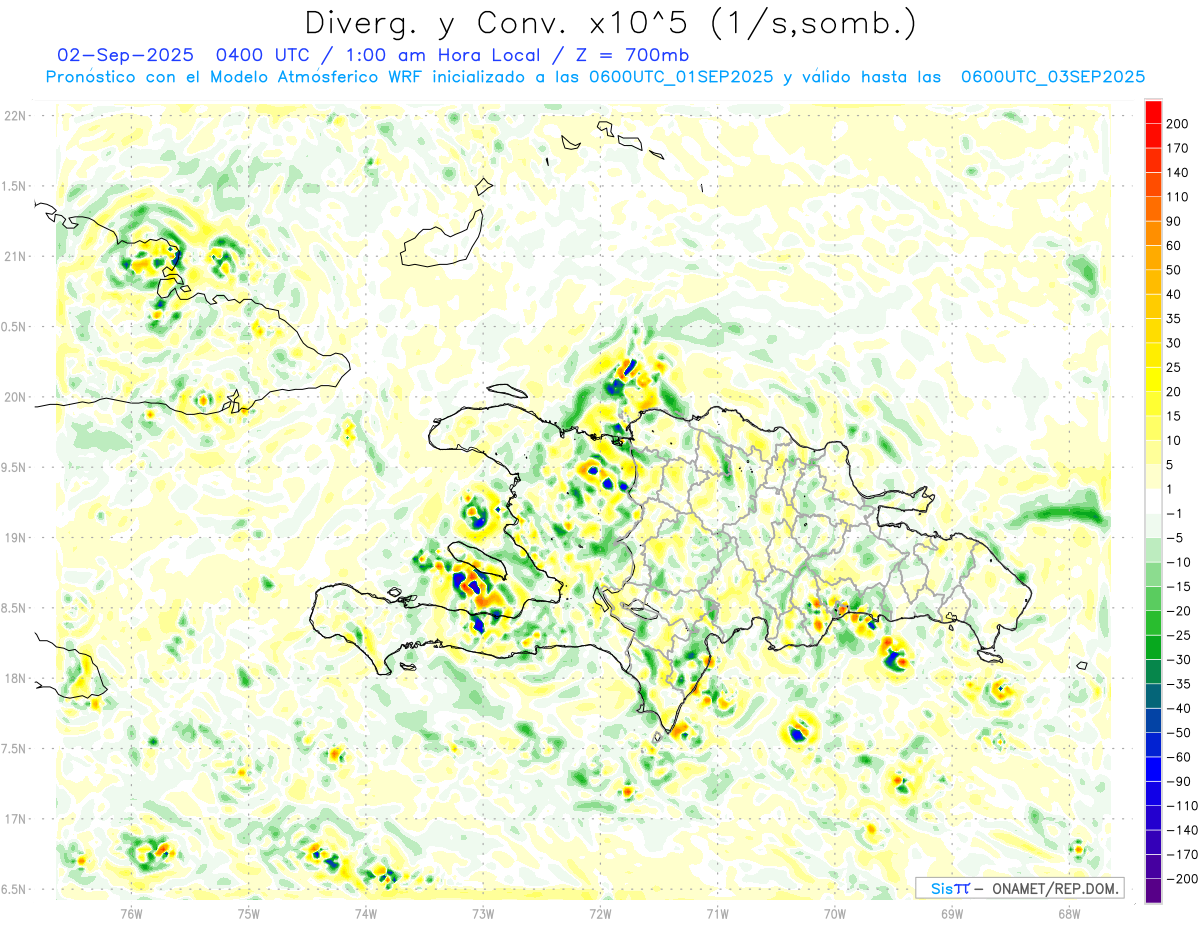
Task: Click the '0.5N' latitude label
Action: [13, 327]
